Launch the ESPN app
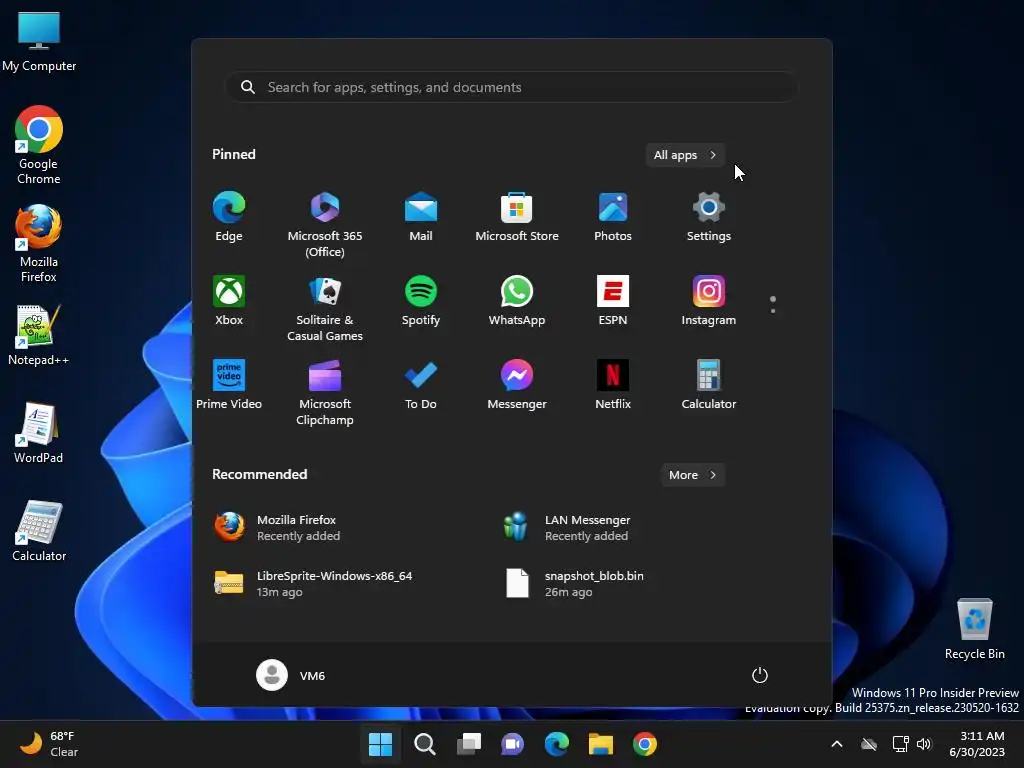This screenshot has width=1024, height=768. pos(613,301)
